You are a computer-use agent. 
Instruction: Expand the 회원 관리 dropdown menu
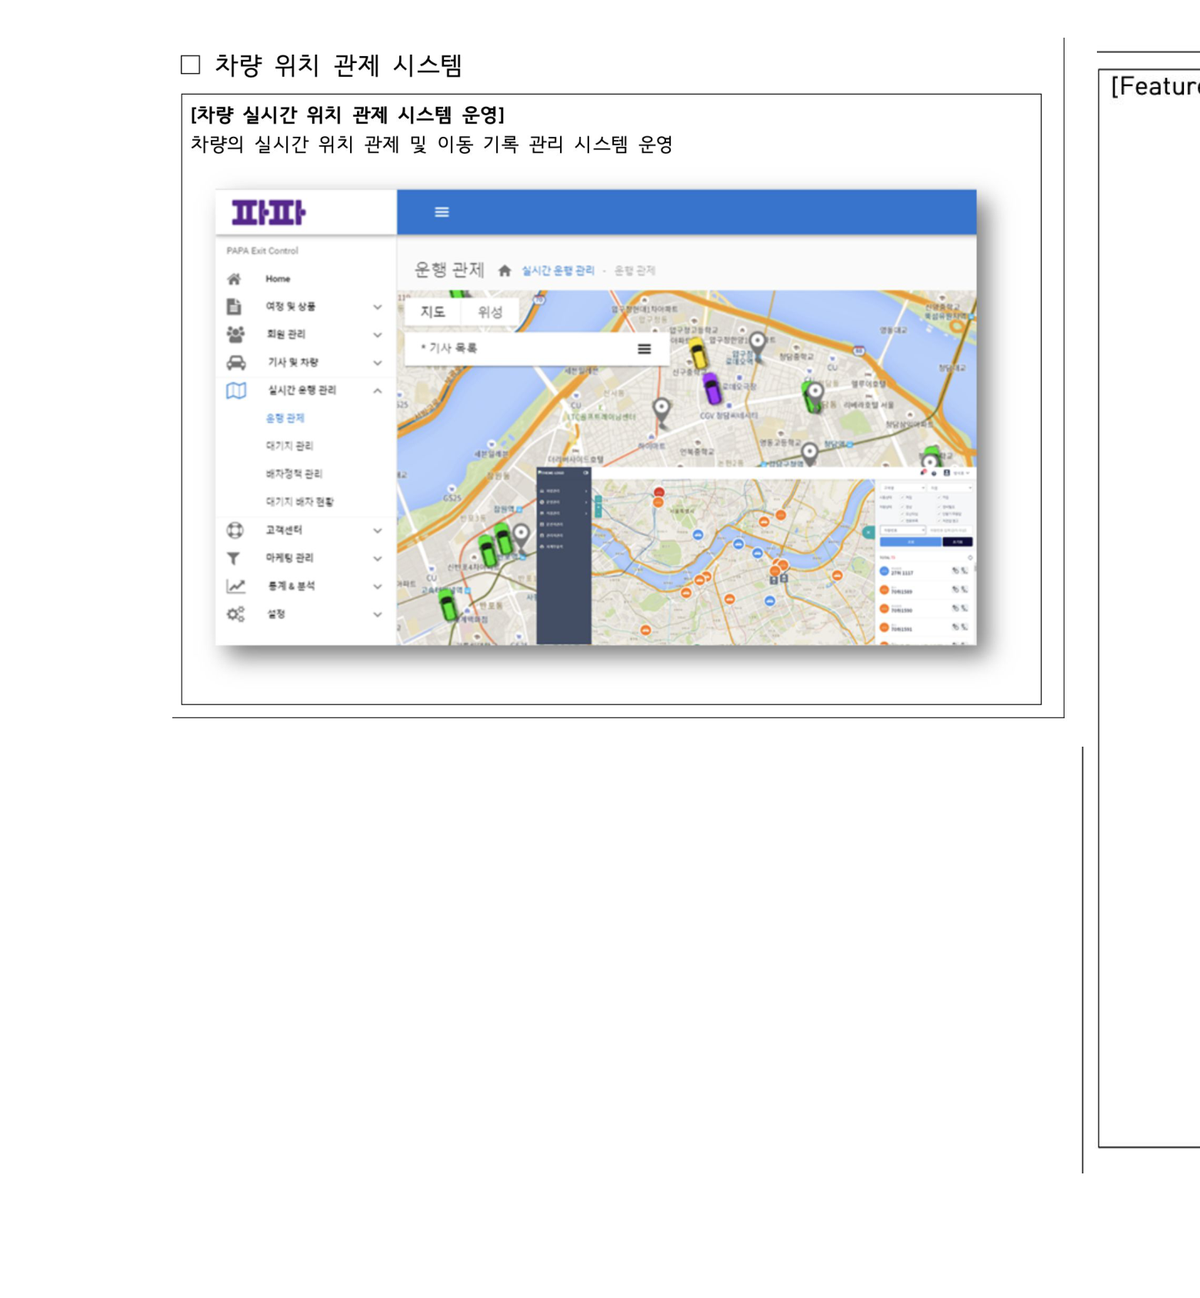[378, 334]
